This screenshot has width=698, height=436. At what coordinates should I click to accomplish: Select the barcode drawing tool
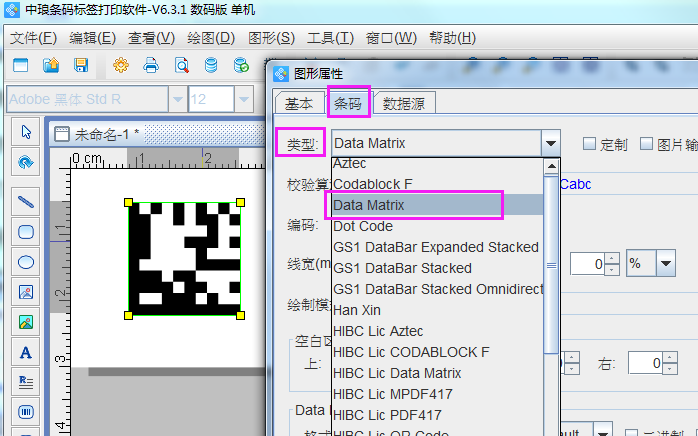point(26,412)
